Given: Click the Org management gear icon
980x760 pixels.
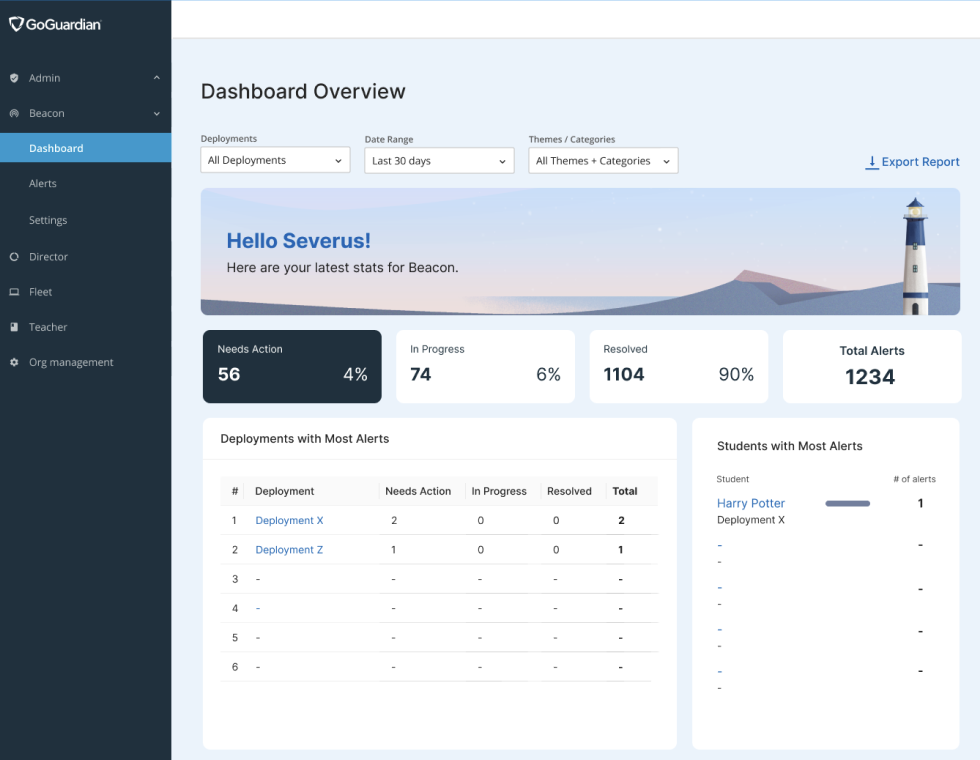Looking at the screenshot, I should click(14, 362).
